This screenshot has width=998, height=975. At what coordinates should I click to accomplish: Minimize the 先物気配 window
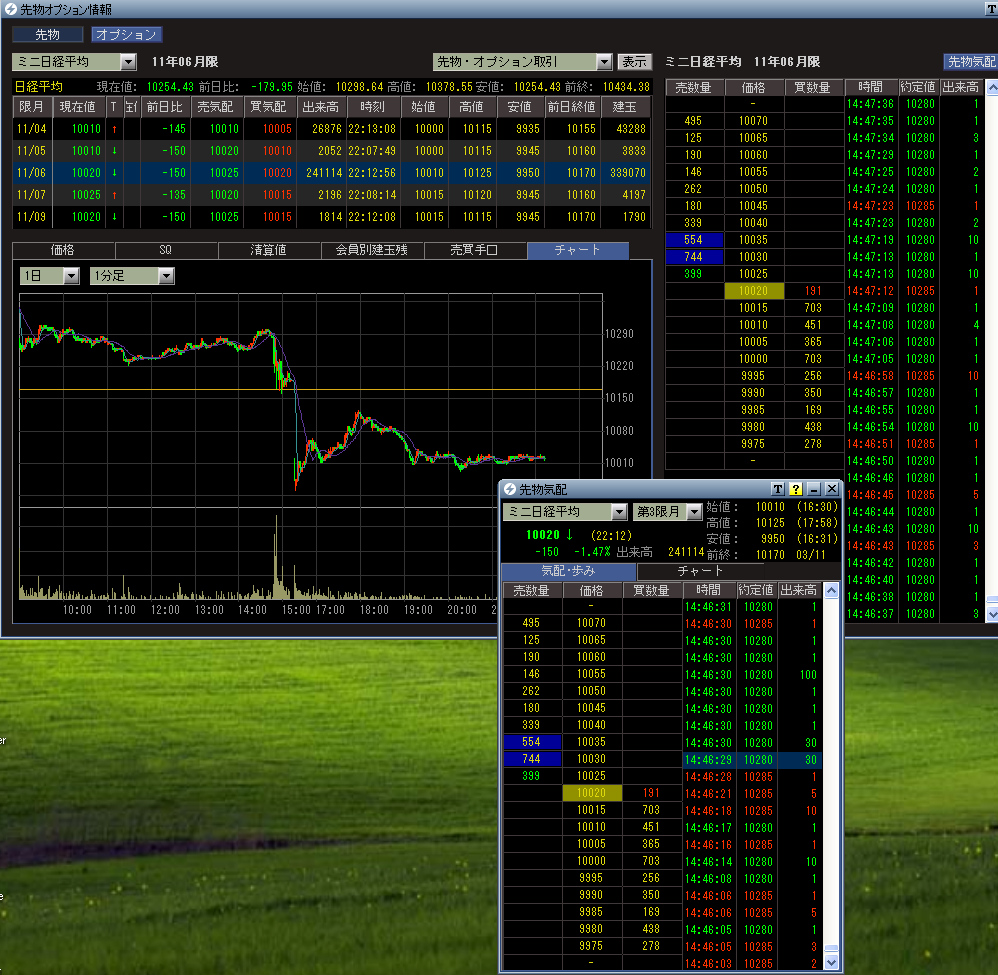813,489
